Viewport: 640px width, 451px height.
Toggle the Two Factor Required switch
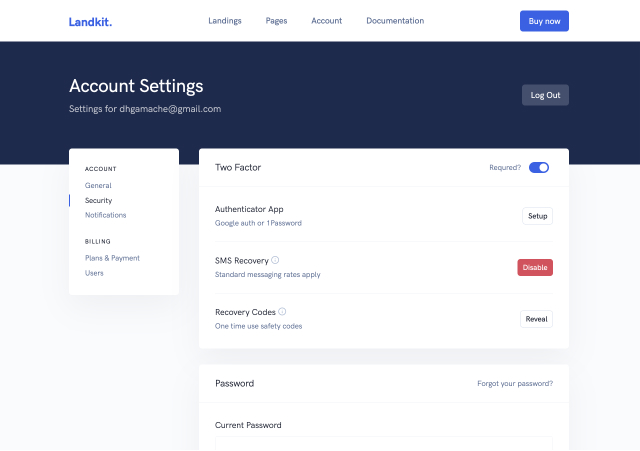pos(539,168)
